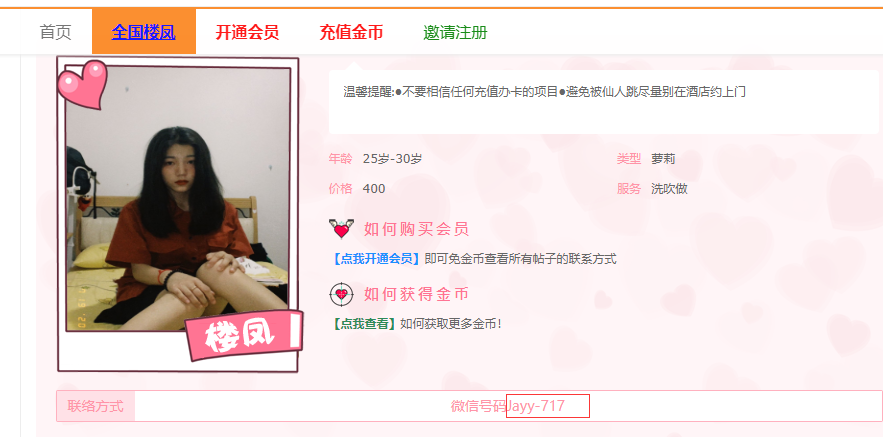Open the 充值金币 menu item

pos(351,32)
